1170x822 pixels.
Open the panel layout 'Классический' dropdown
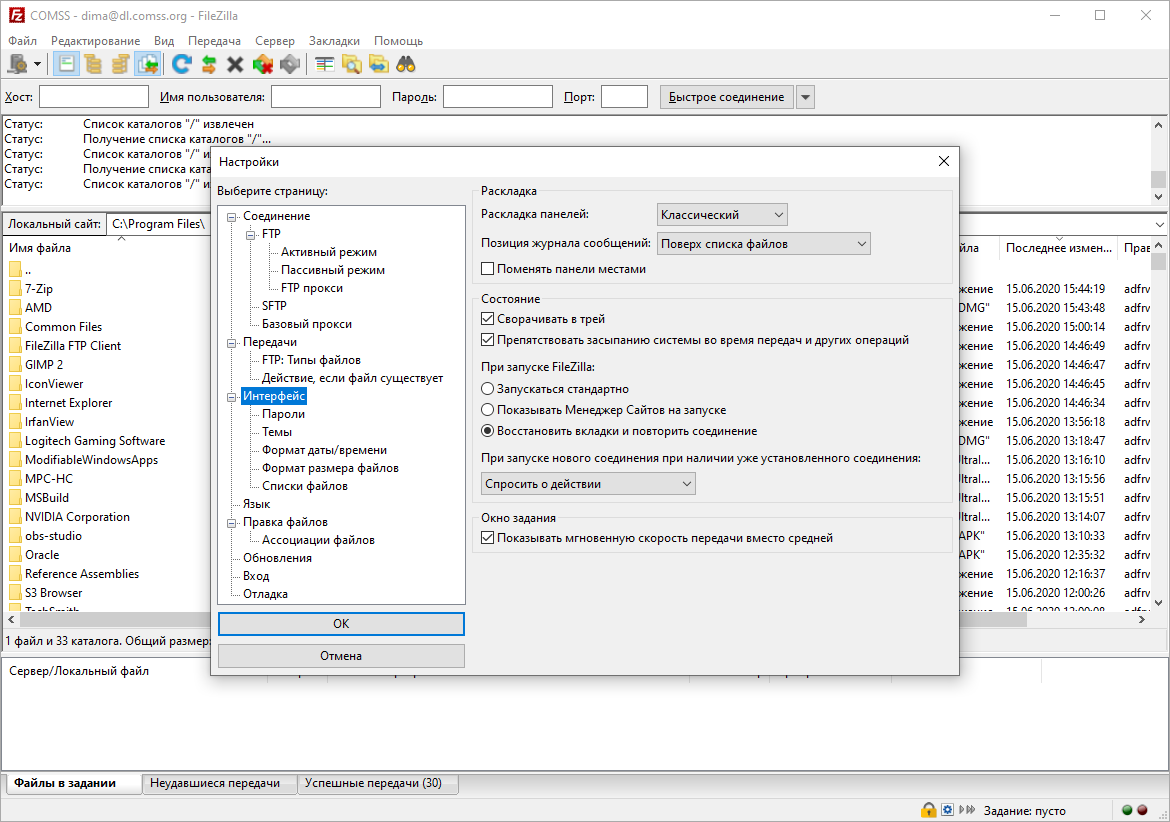[x=722, y=215]
